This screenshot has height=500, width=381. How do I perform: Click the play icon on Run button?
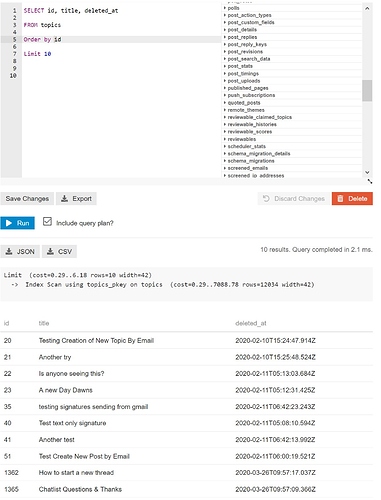tap(9, 223)
